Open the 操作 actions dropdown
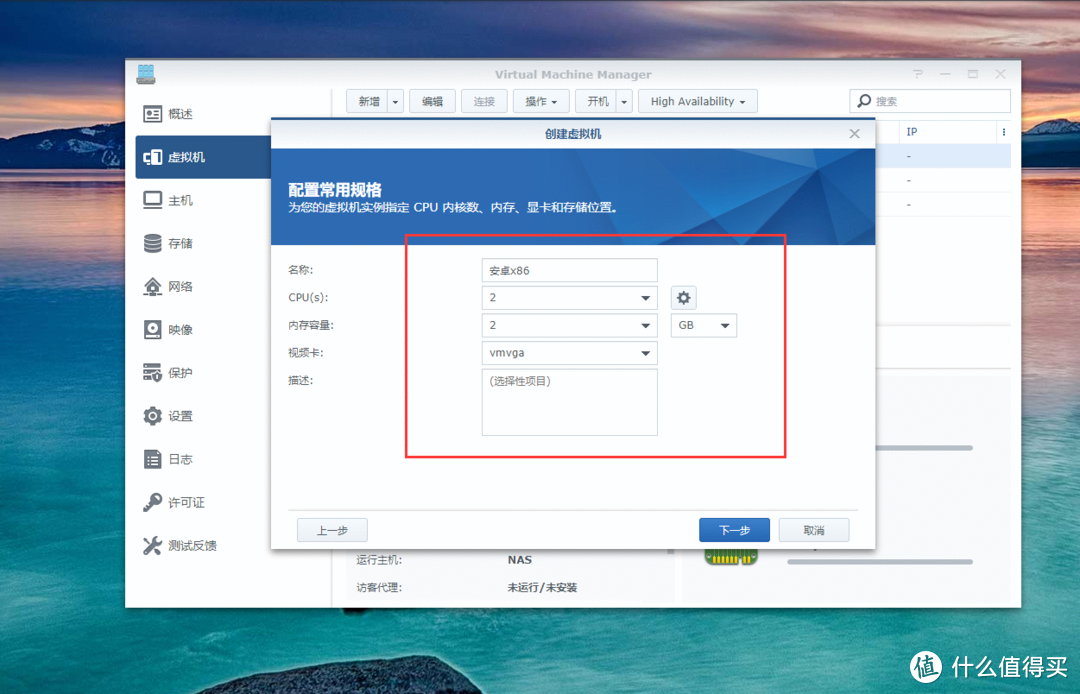Screen dimensions: 1080x694 (541, 101)
